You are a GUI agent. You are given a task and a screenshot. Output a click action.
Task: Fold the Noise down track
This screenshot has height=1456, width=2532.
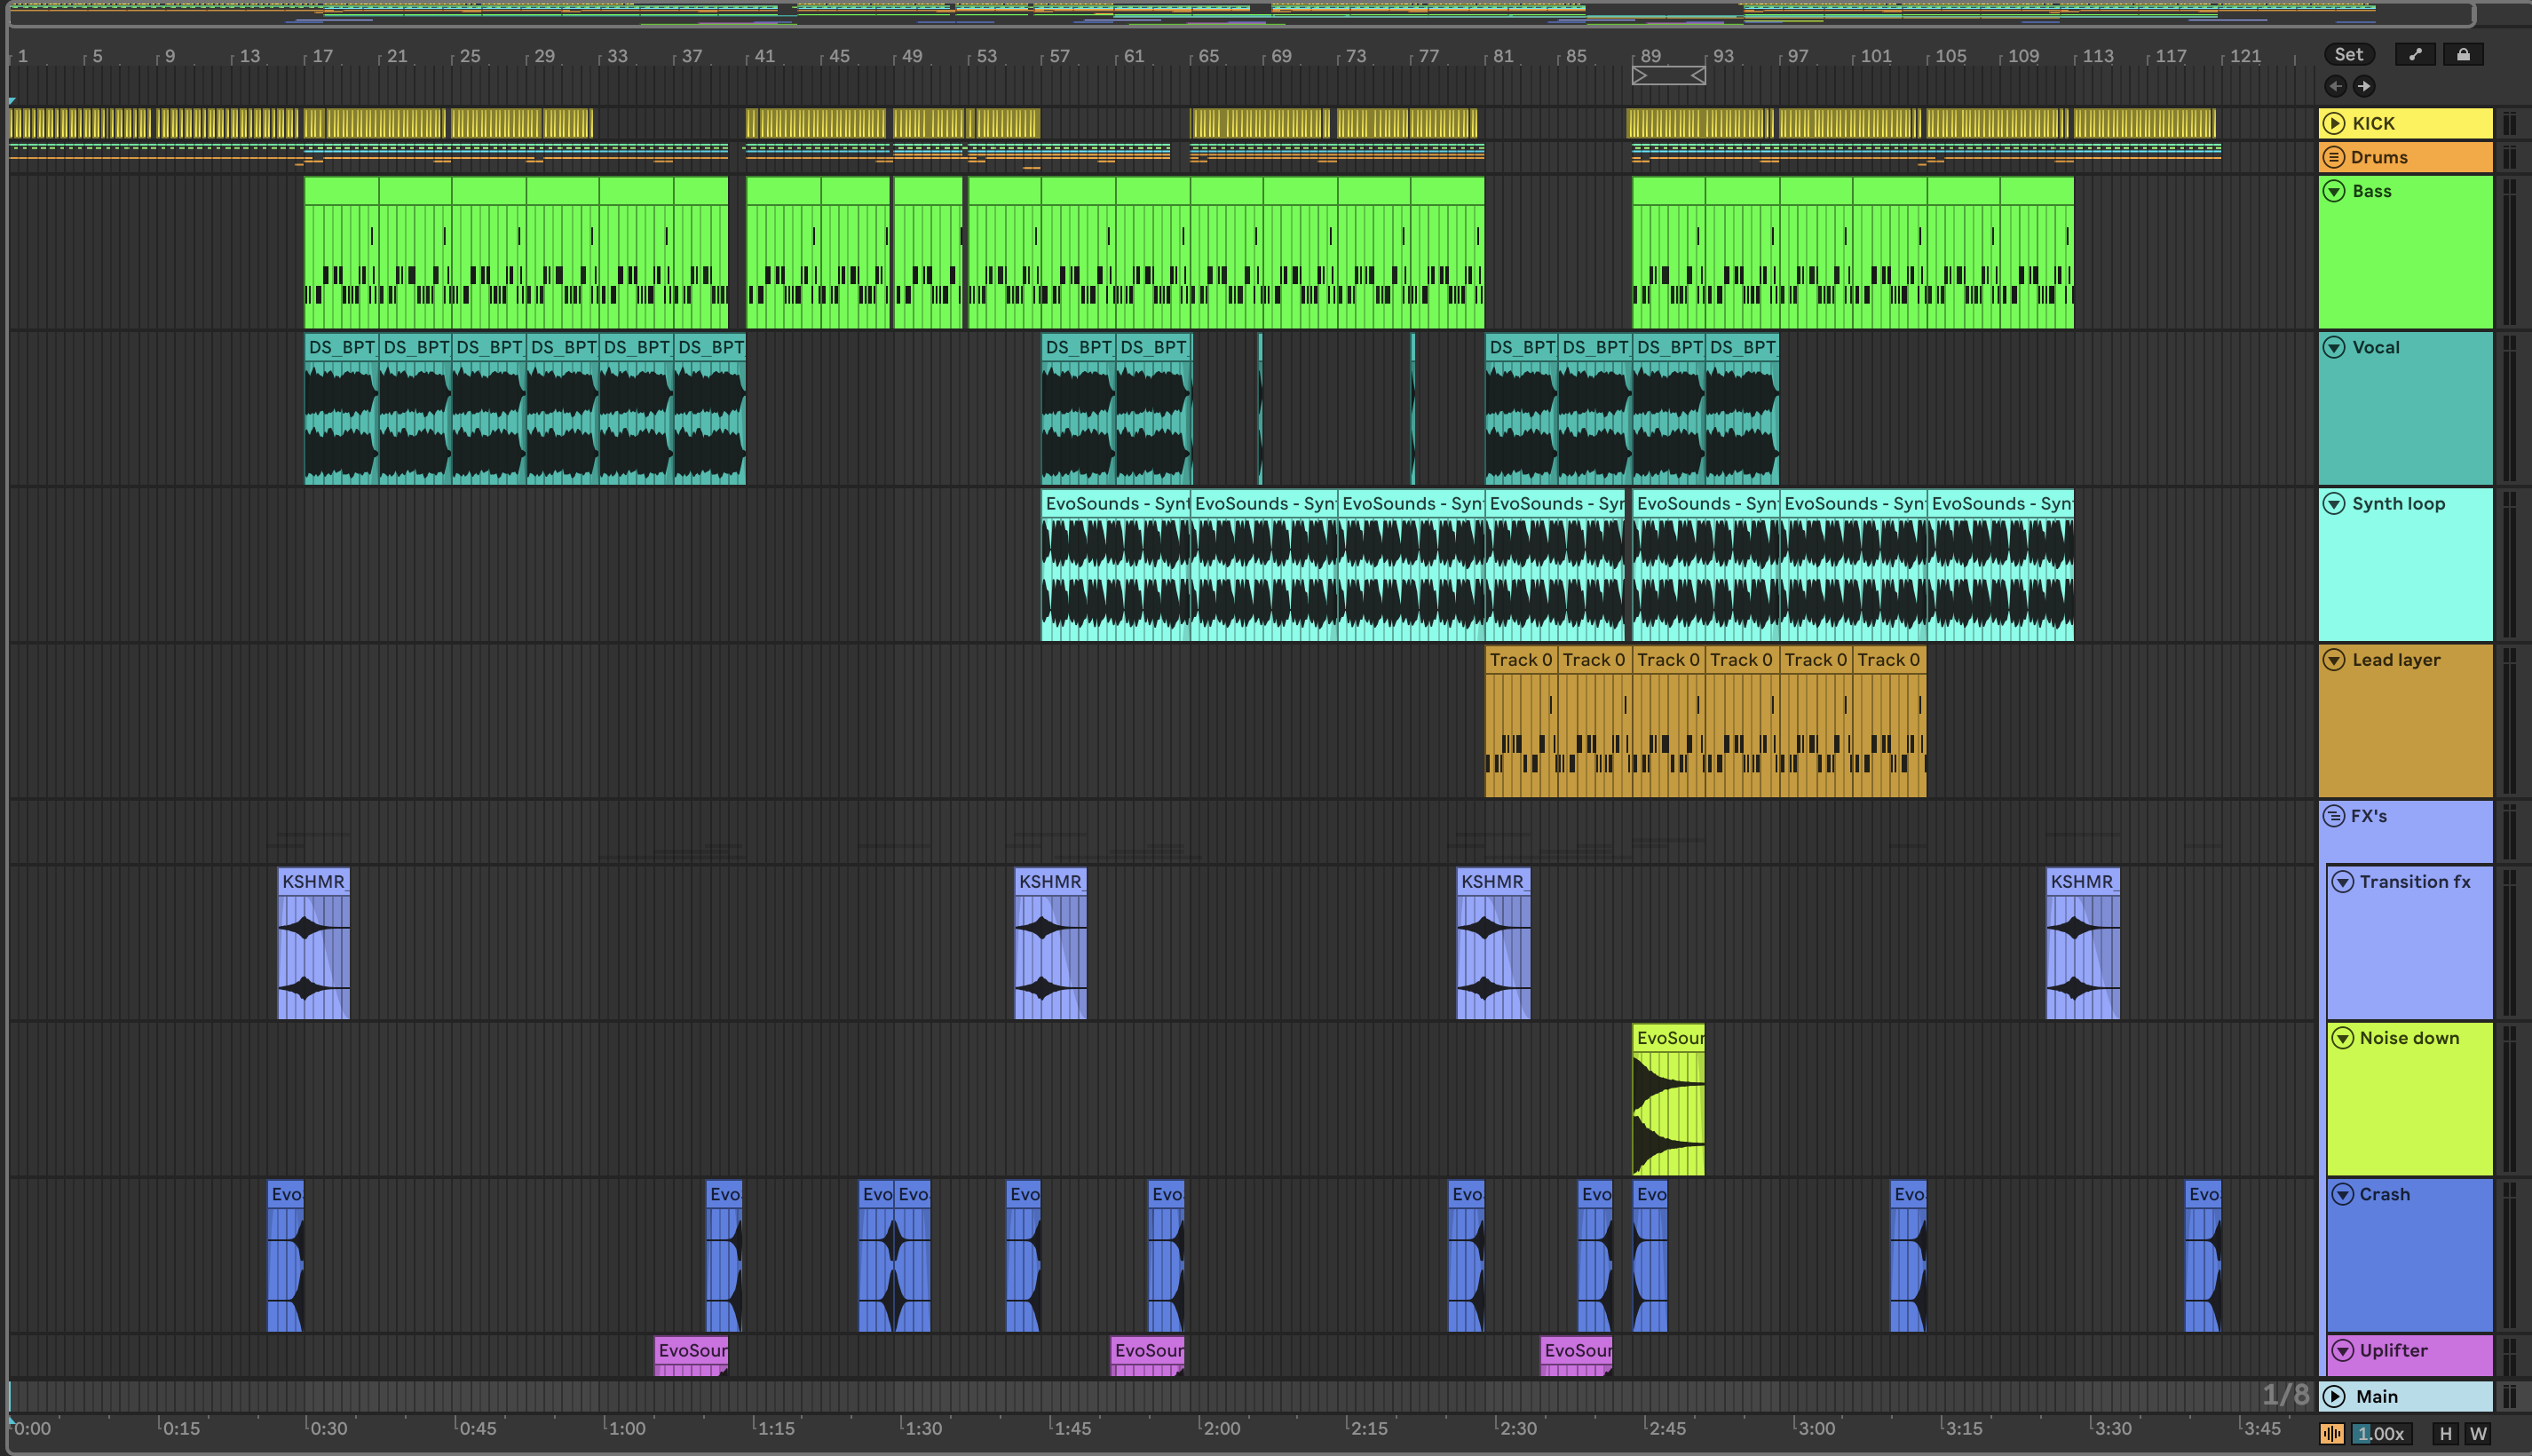point(2342,1038)
